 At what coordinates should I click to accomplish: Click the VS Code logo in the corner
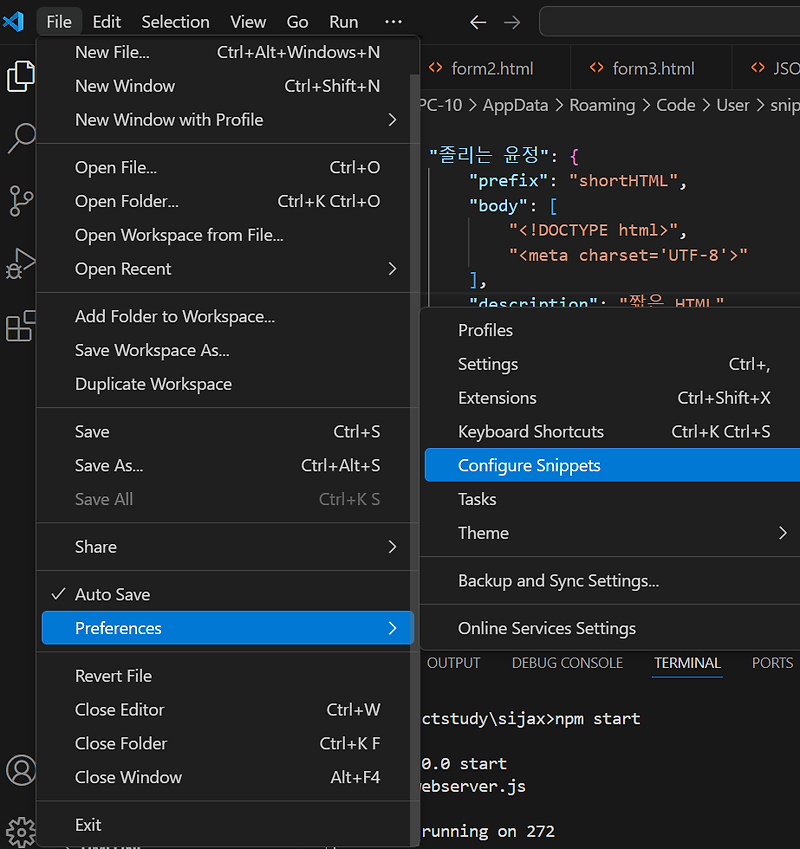point(13,20)
